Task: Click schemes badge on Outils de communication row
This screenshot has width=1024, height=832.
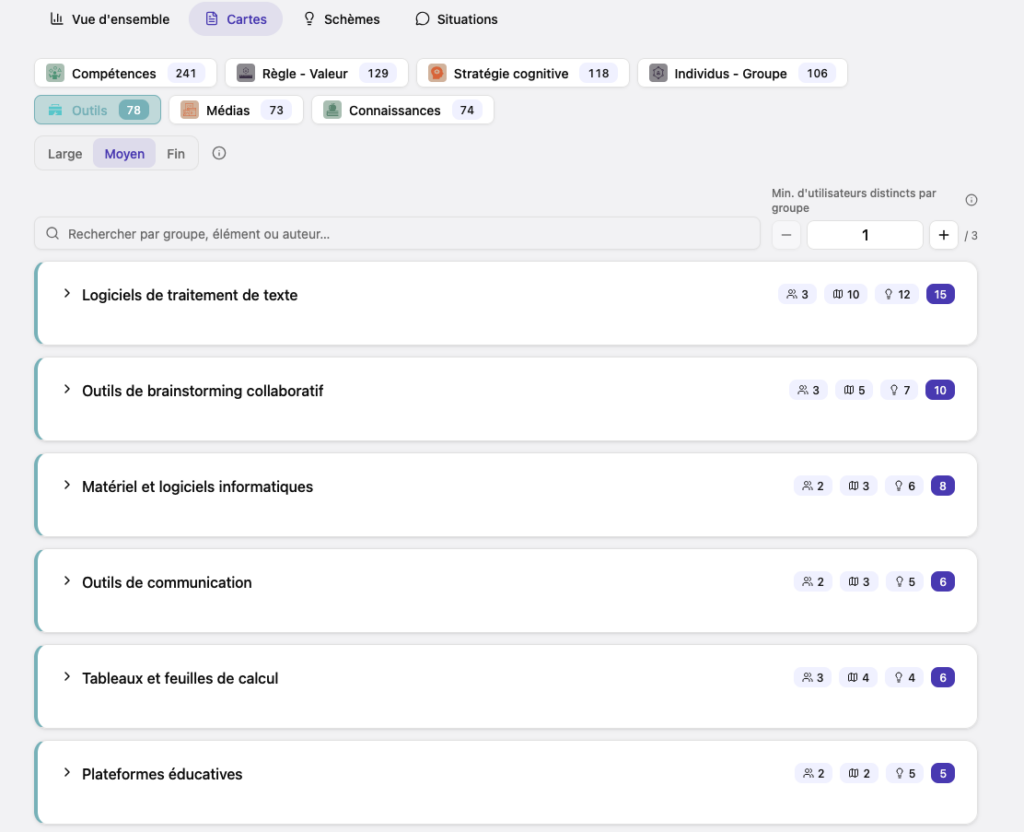Action: click(x=904, y=582)
